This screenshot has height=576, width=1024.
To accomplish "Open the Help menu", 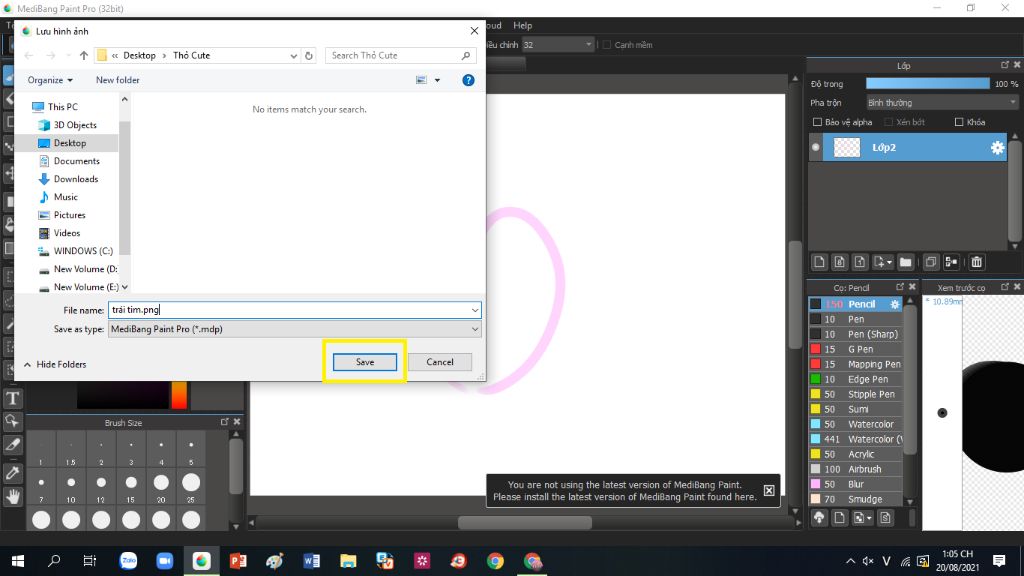I will [522, 25].
